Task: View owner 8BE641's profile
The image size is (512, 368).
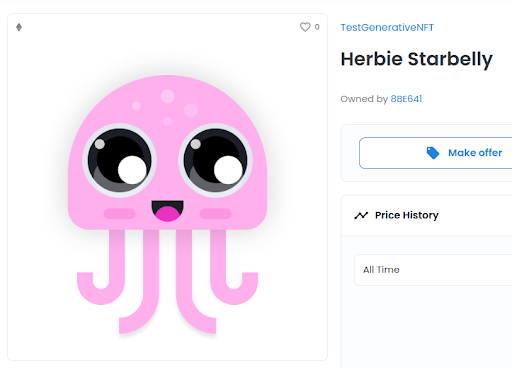Action: pyautogui.click(x=406, y=99)
